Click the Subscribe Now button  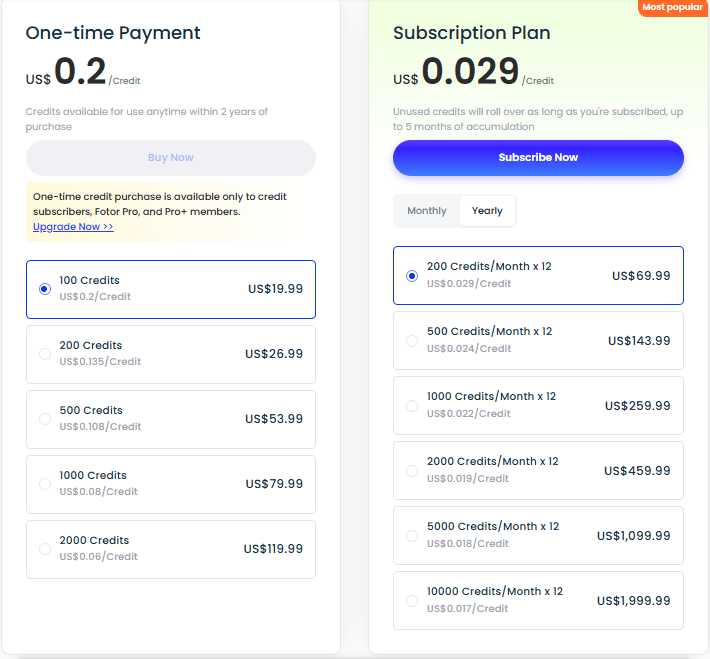538,157
